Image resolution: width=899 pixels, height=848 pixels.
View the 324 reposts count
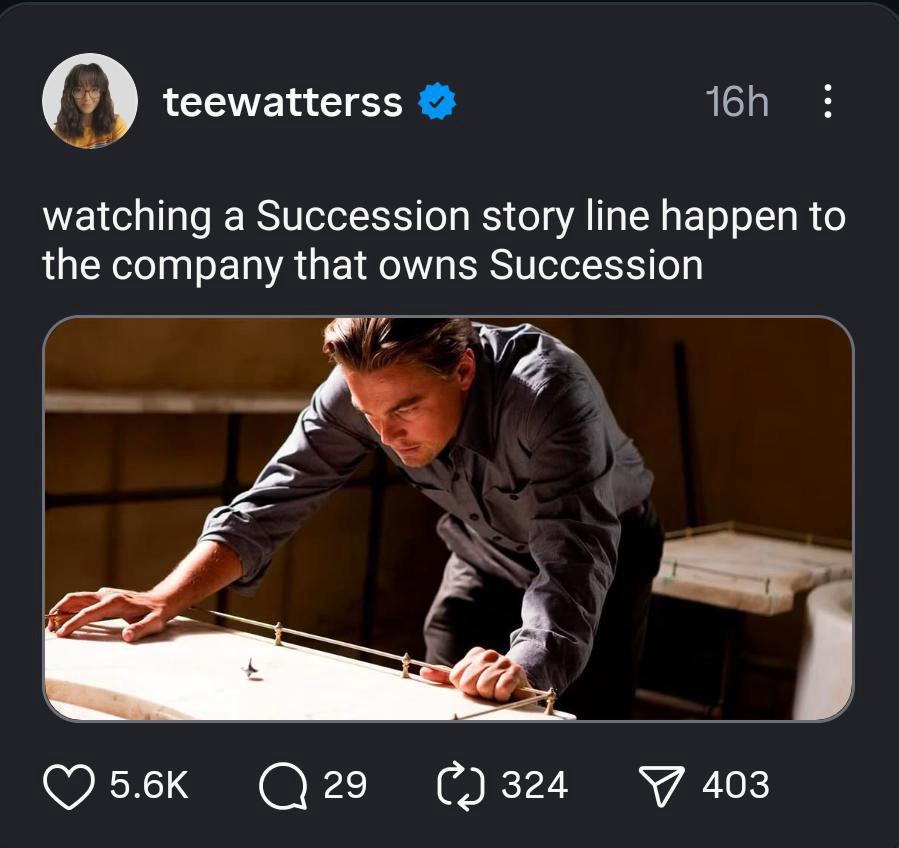click(x=534, y=785)
